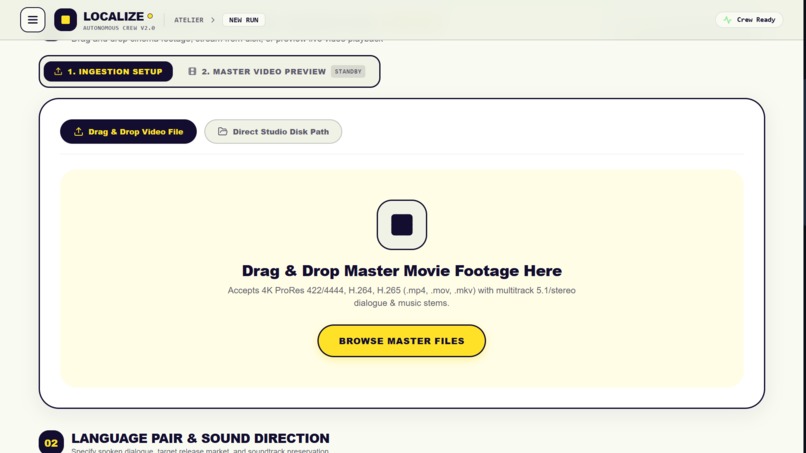806x453 pixels.
Task: Click the accepted formats description text
Action: [401, 297]
